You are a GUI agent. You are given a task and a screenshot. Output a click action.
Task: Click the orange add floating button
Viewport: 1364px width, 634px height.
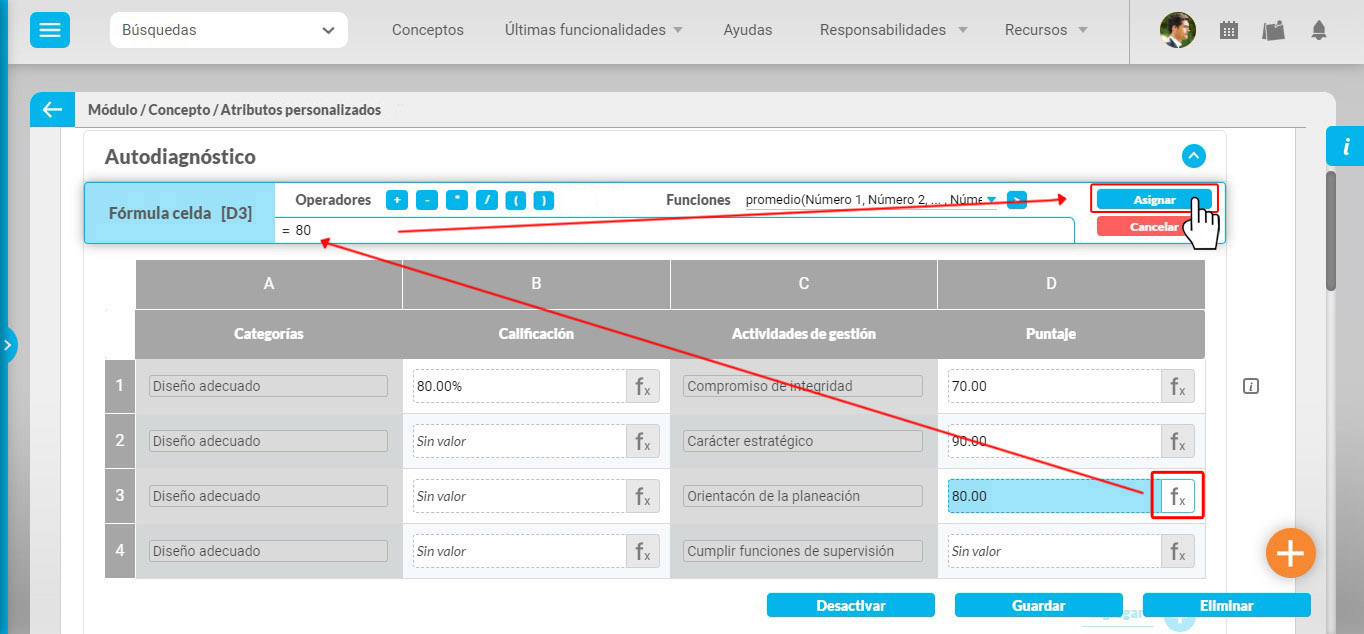(1290, 553)
